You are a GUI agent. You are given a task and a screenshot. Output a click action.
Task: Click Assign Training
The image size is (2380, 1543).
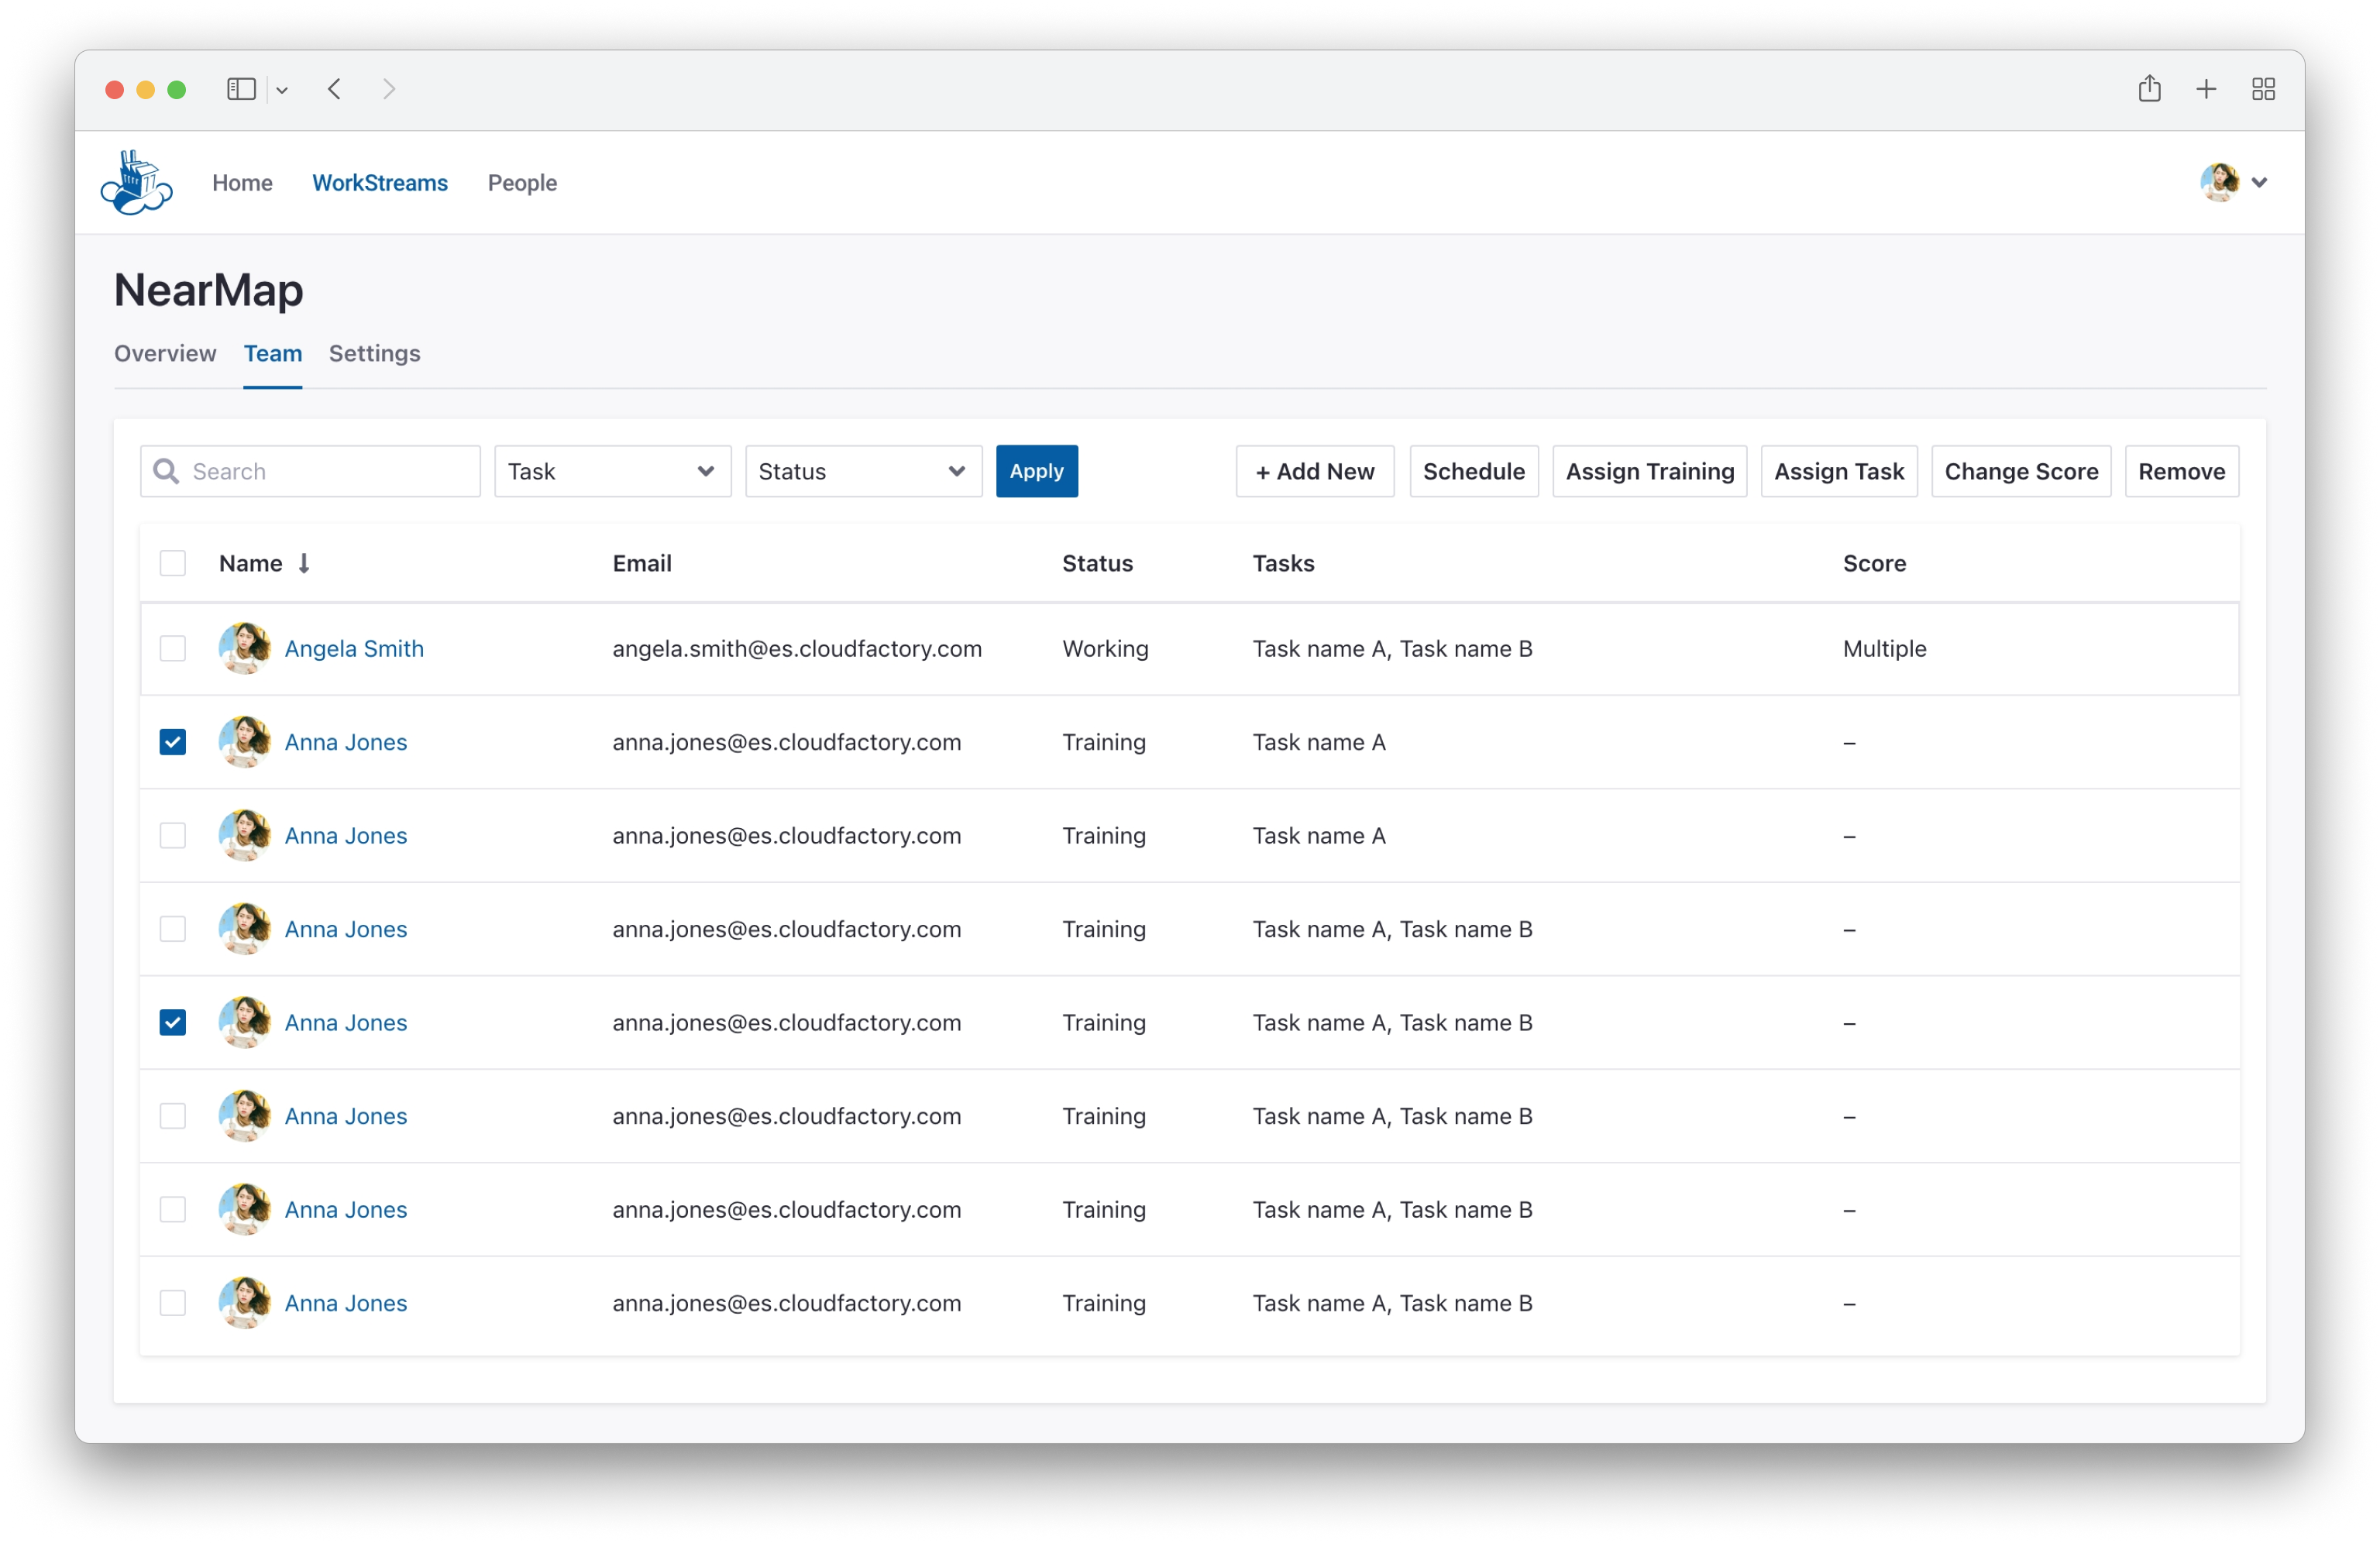(x=1650, y=471)
